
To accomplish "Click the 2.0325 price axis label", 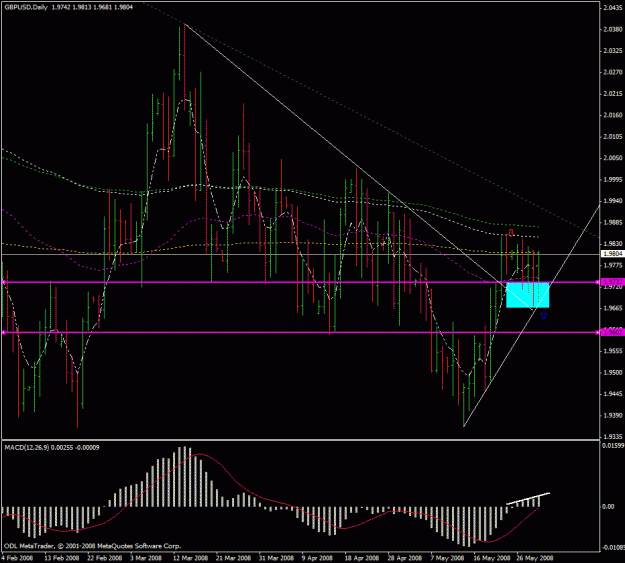I will pos(613,51).
